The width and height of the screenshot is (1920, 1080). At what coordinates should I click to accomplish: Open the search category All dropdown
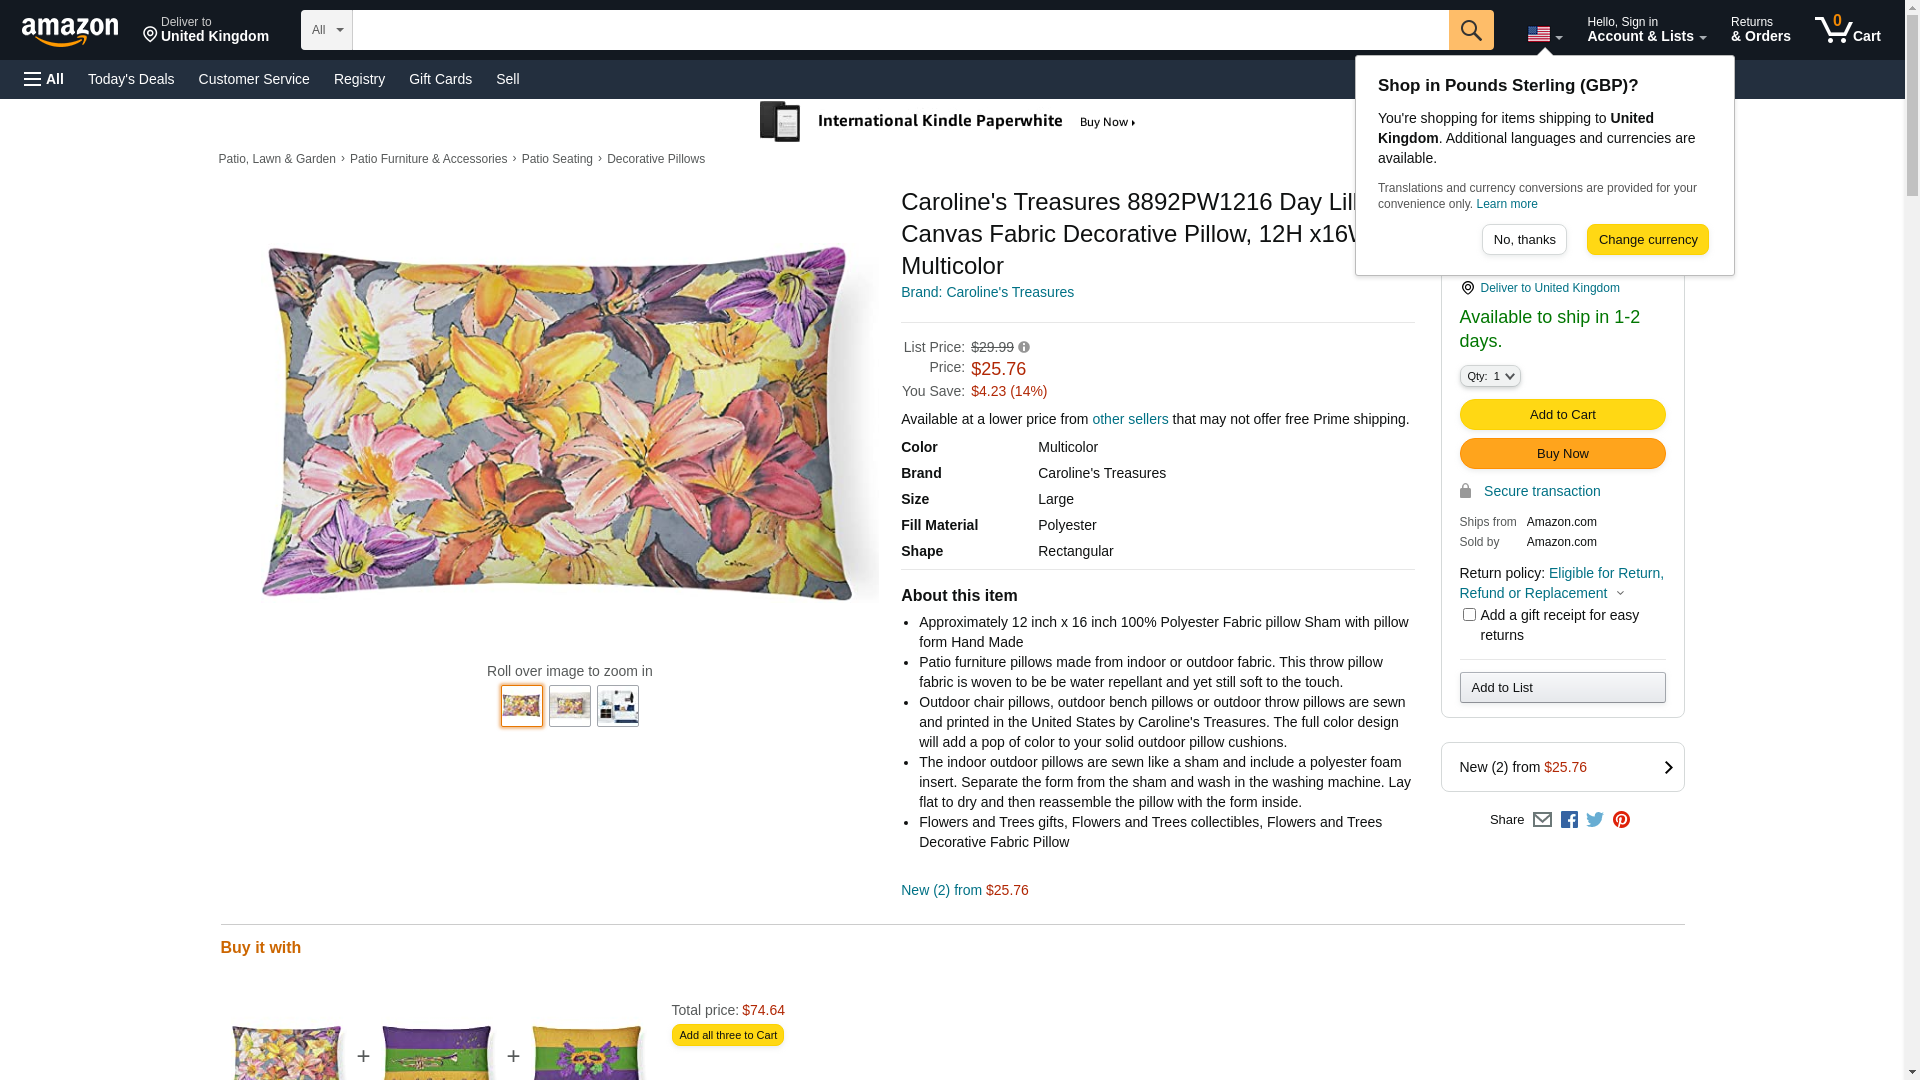point(327,30)
